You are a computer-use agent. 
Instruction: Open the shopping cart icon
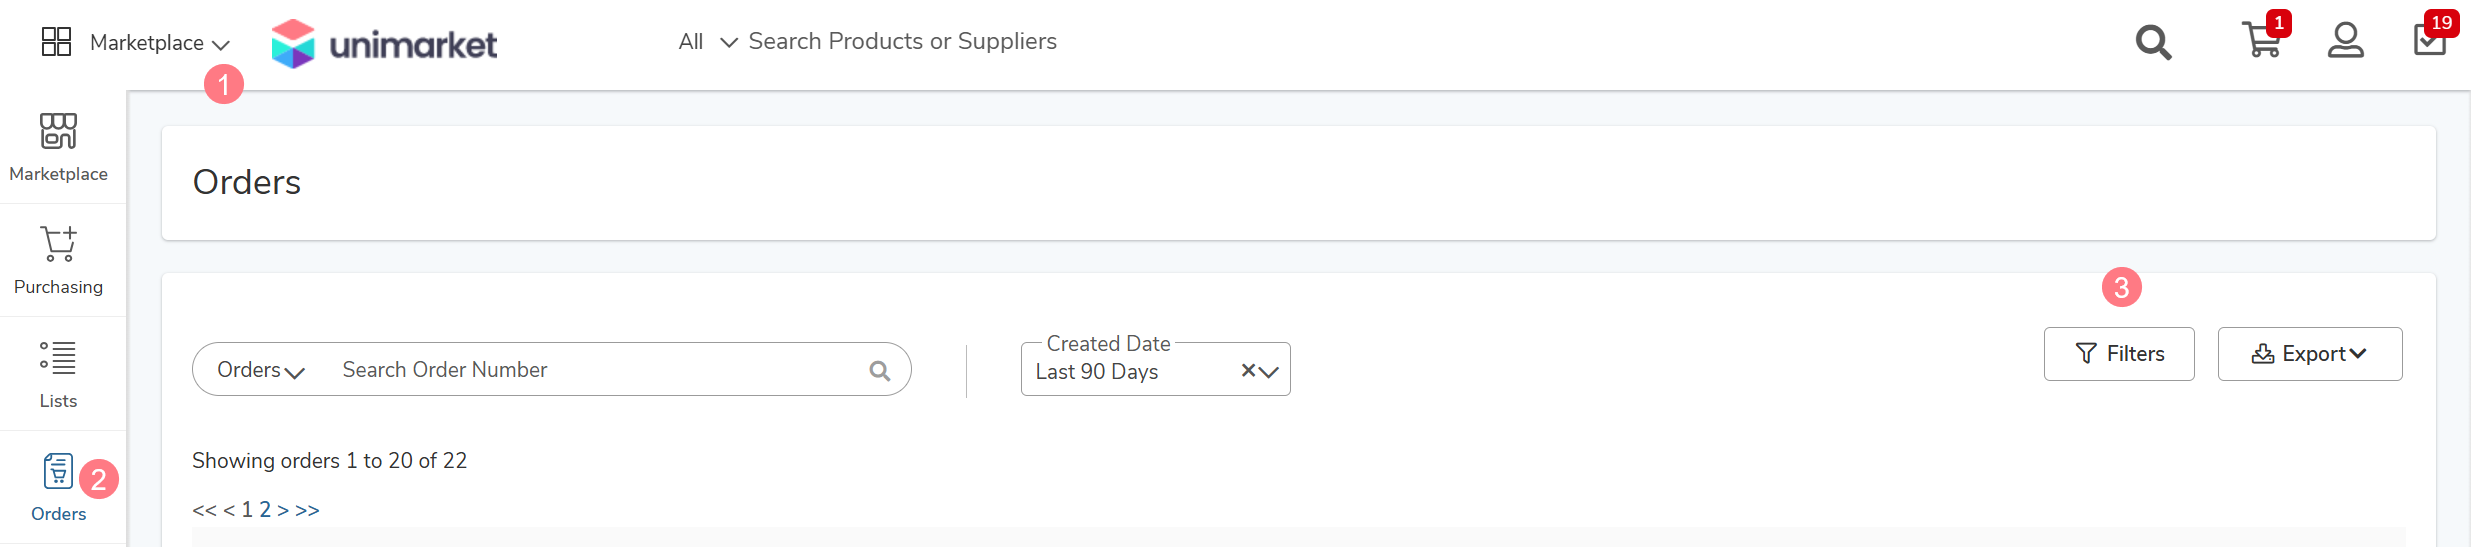coord(2262,40)
